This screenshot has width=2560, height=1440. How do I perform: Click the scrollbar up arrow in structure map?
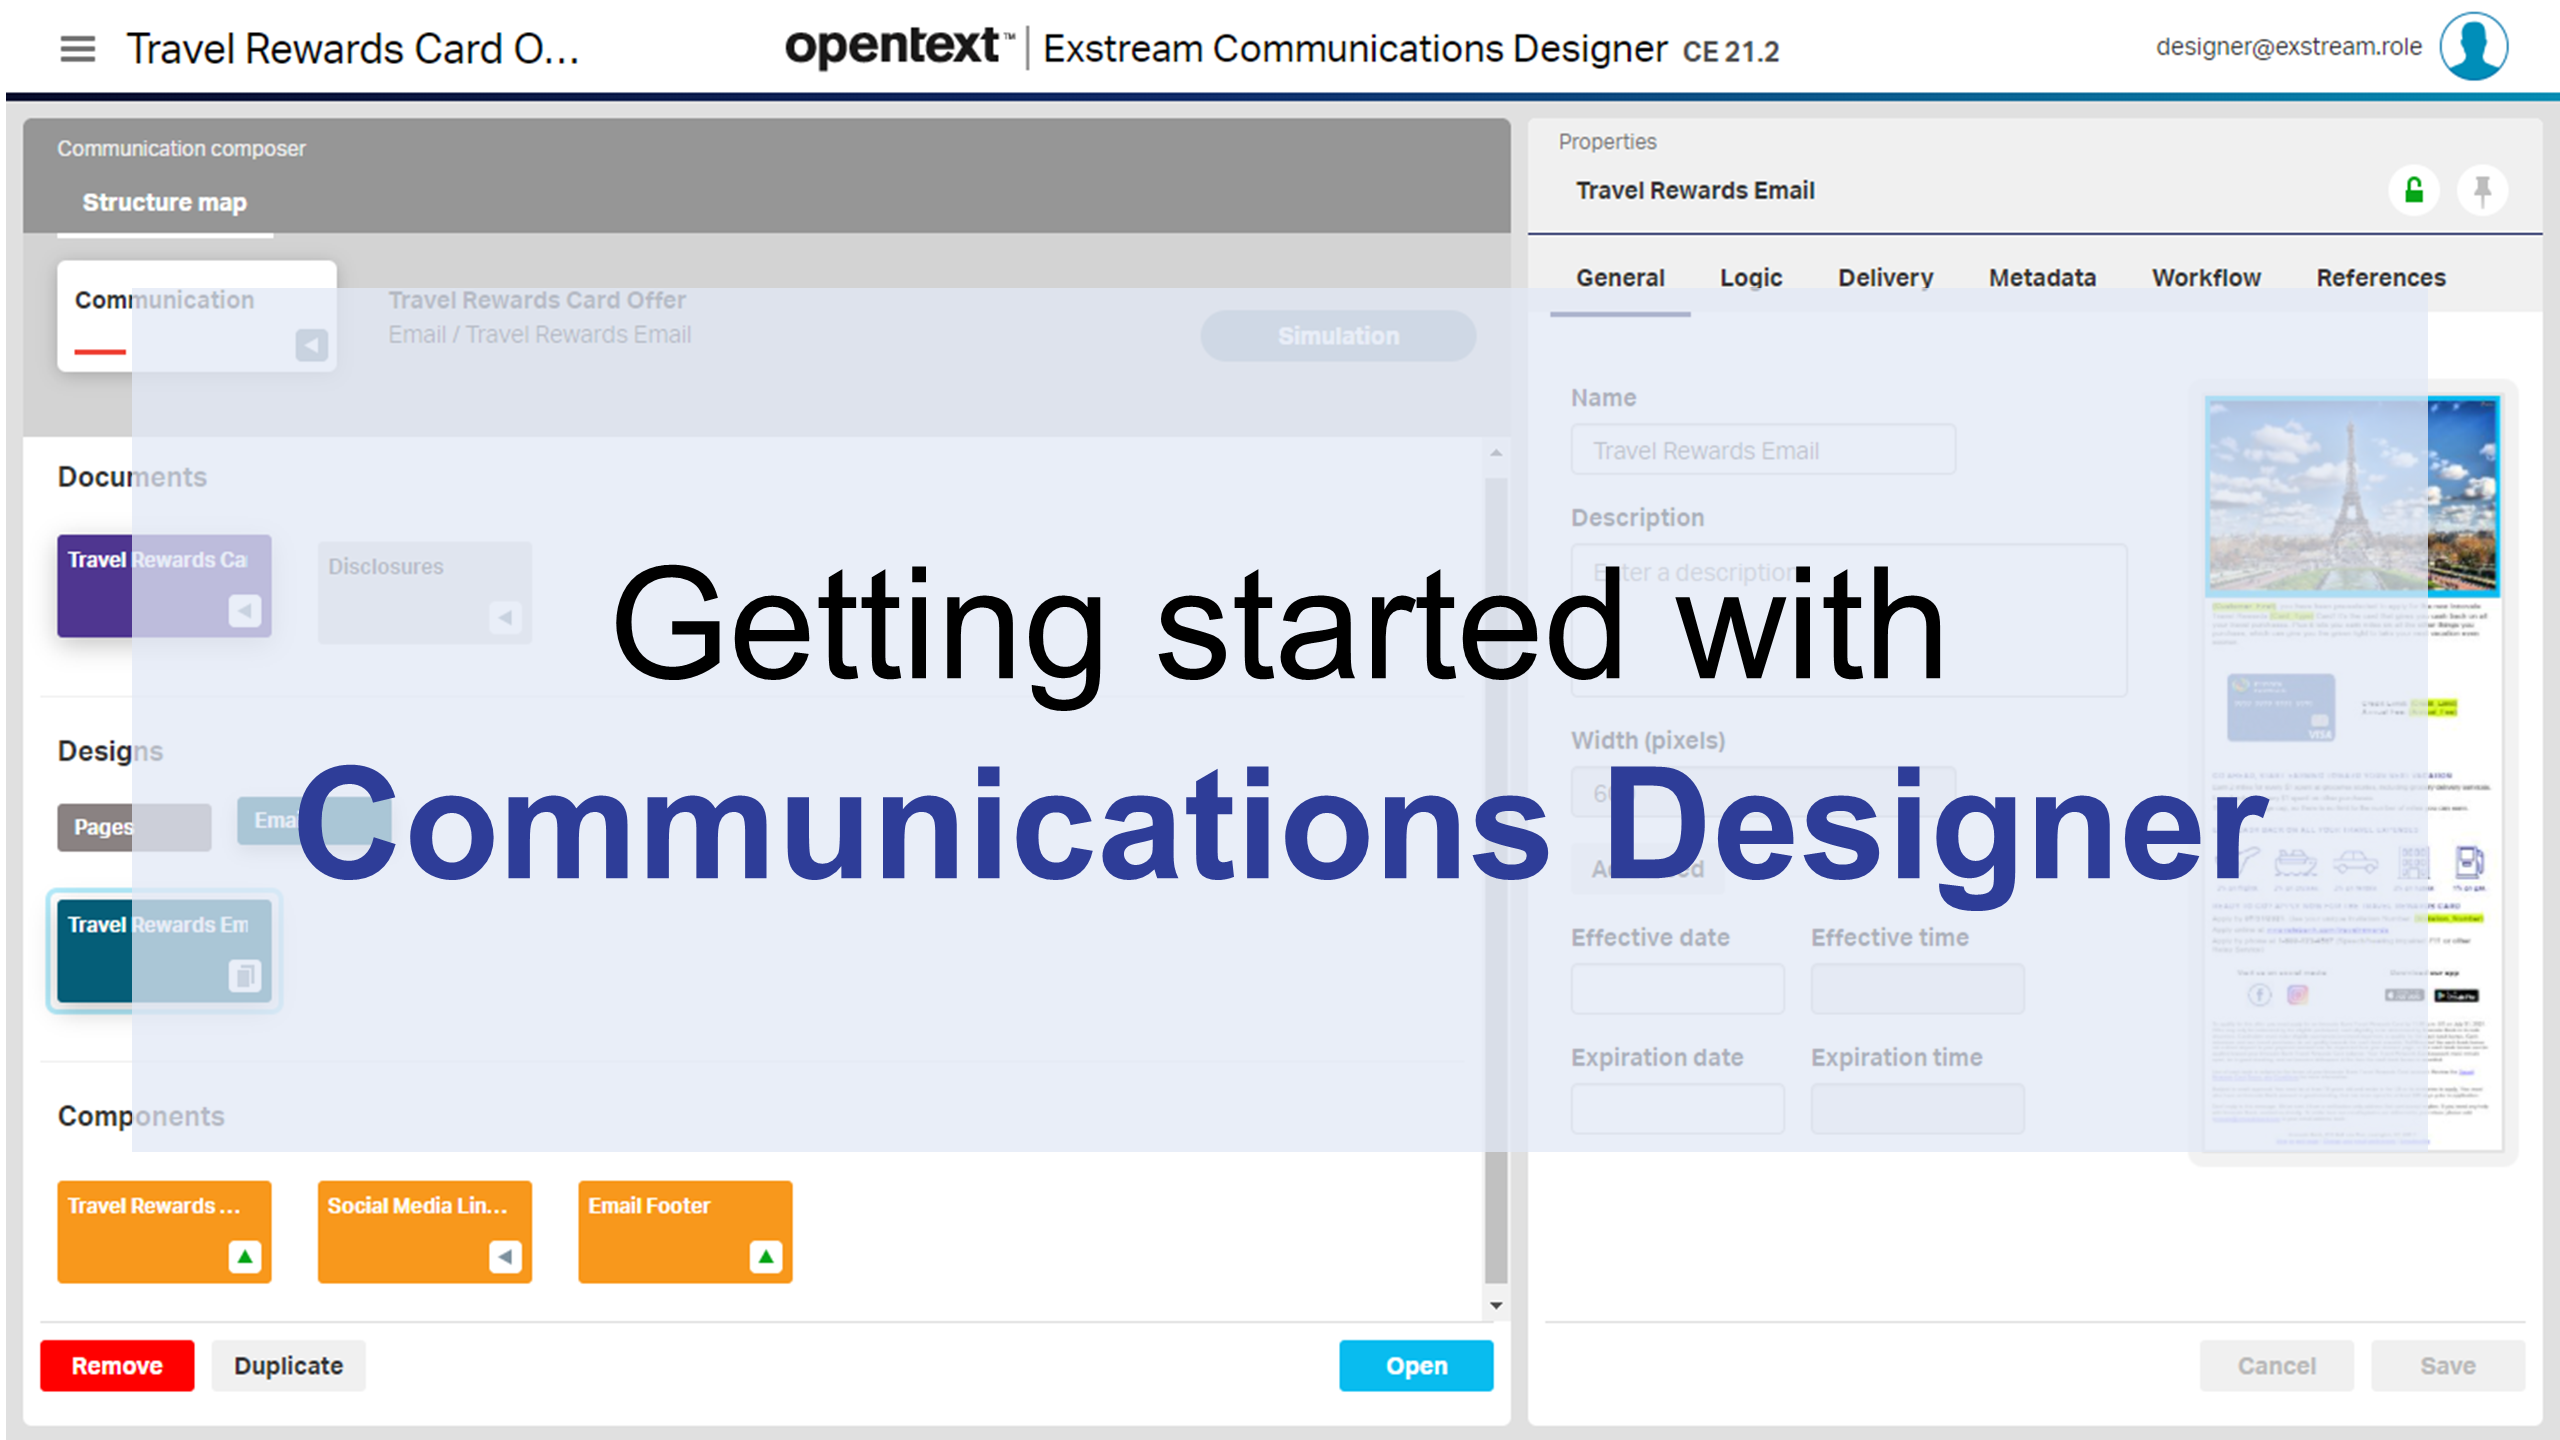pyautogui.click(x=1496, y=453)
